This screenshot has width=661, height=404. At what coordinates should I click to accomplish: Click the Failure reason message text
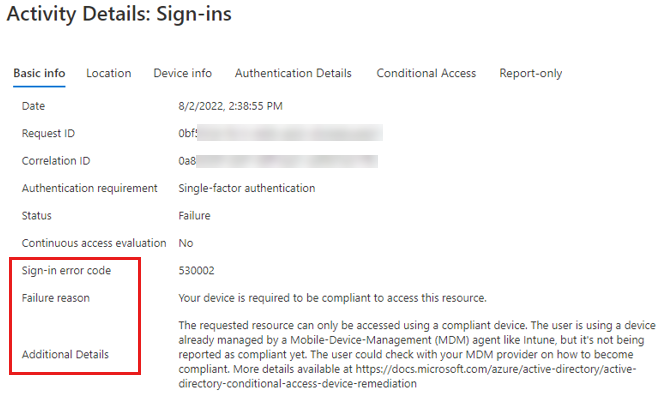[332, 298]
